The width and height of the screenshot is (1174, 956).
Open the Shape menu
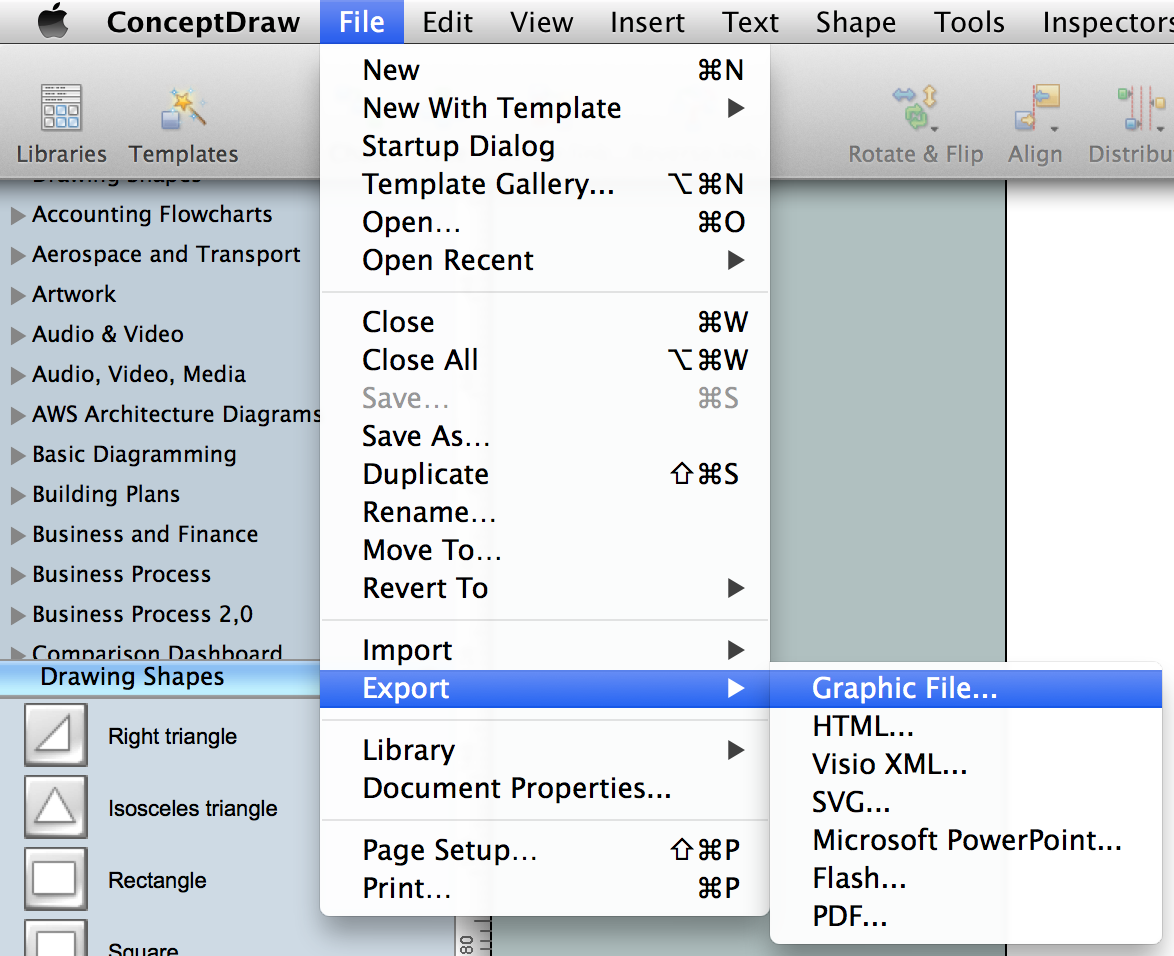(855, 22)
